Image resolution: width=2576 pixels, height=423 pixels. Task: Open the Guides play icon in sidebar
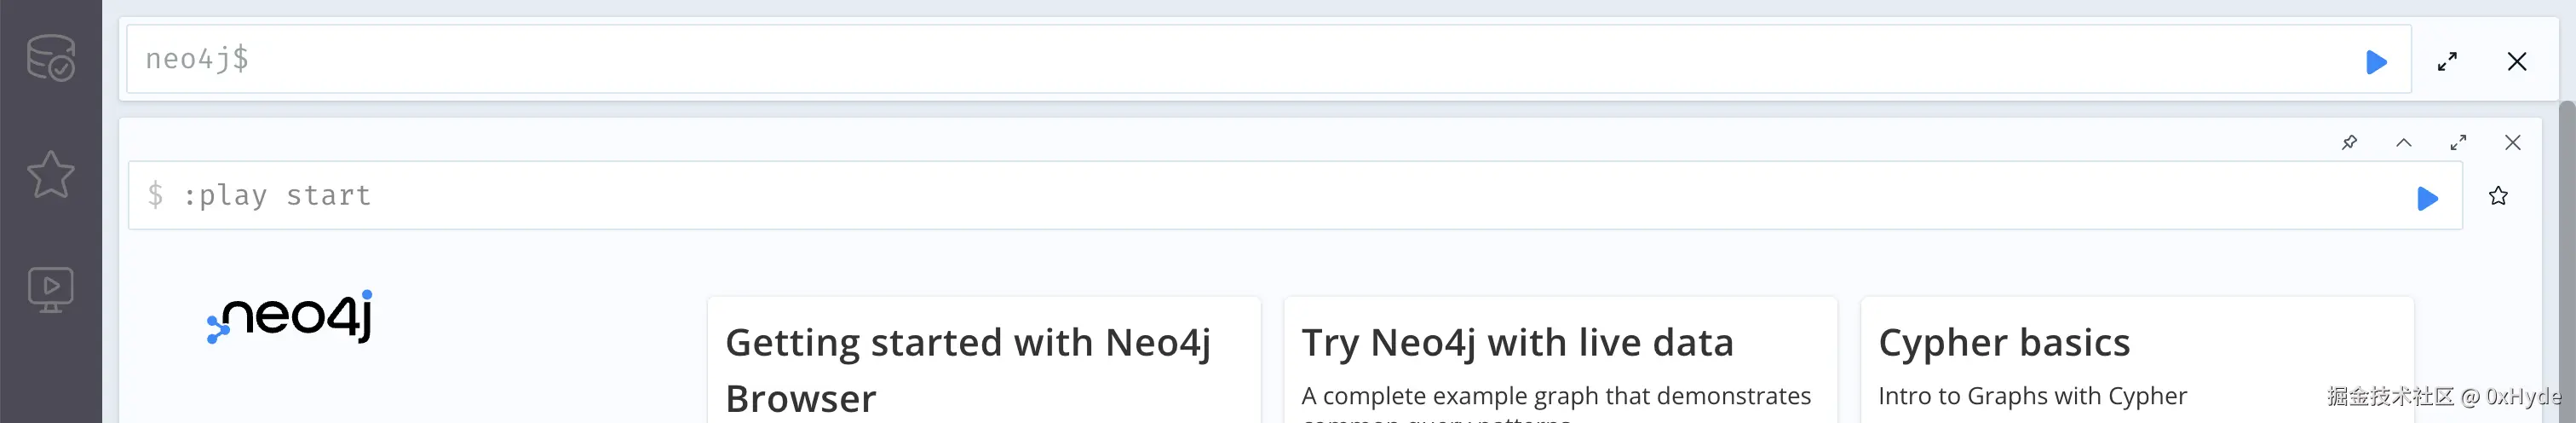[50, 290]
